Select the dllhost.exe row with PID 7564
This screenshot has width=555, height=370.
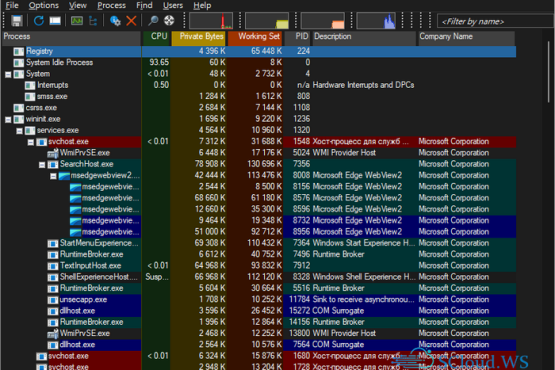click(258, 345)
